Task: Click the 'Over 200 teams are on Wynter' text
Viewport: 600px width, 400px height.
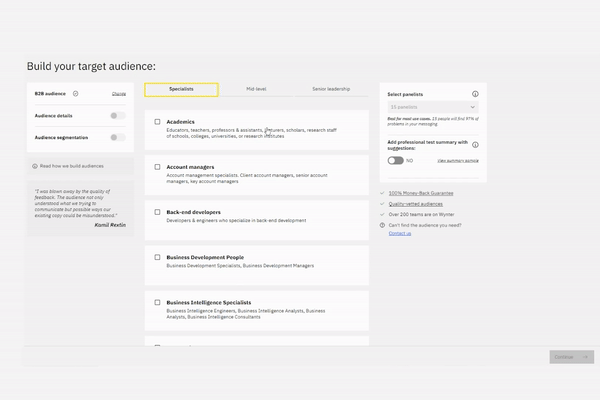Action: point(421,215)
